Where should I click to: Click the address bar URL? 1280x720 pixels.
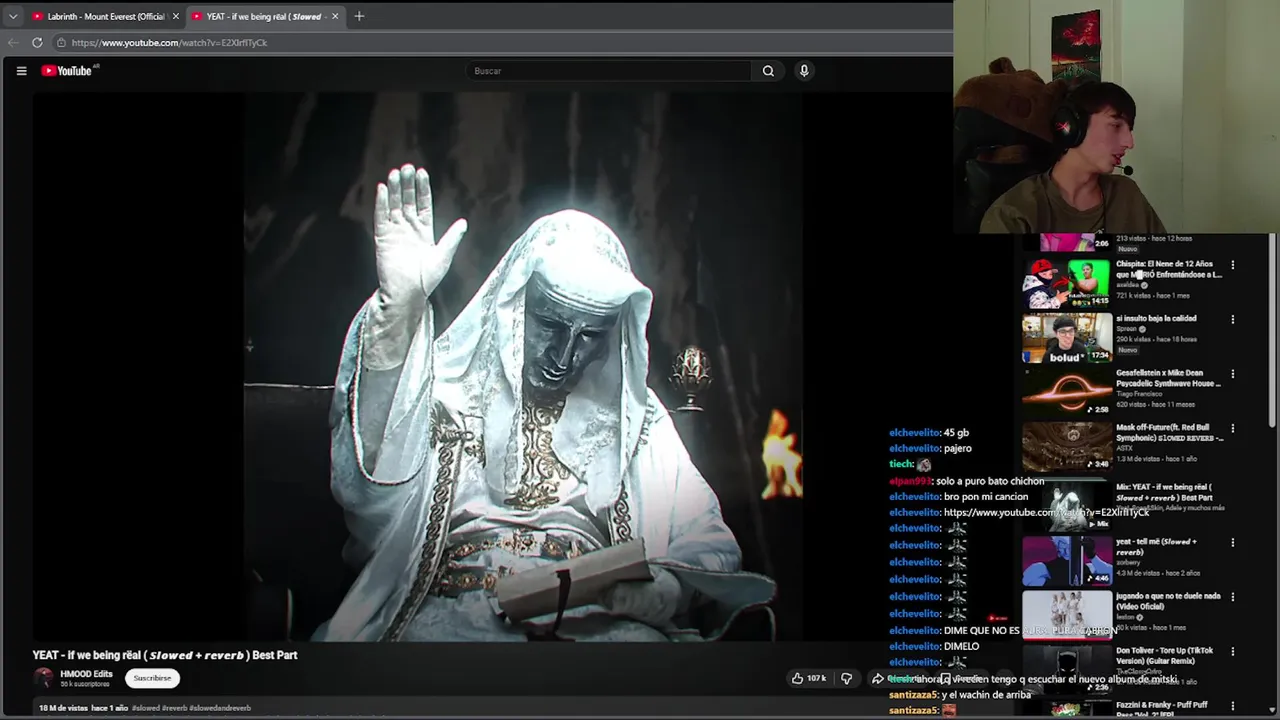tap(169, 43)
